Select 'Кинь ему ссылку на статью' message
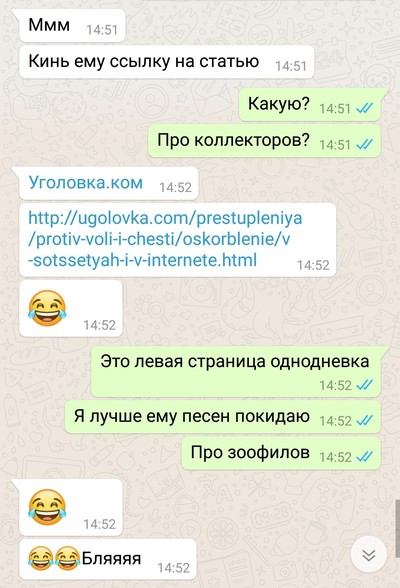 point(166,62)
